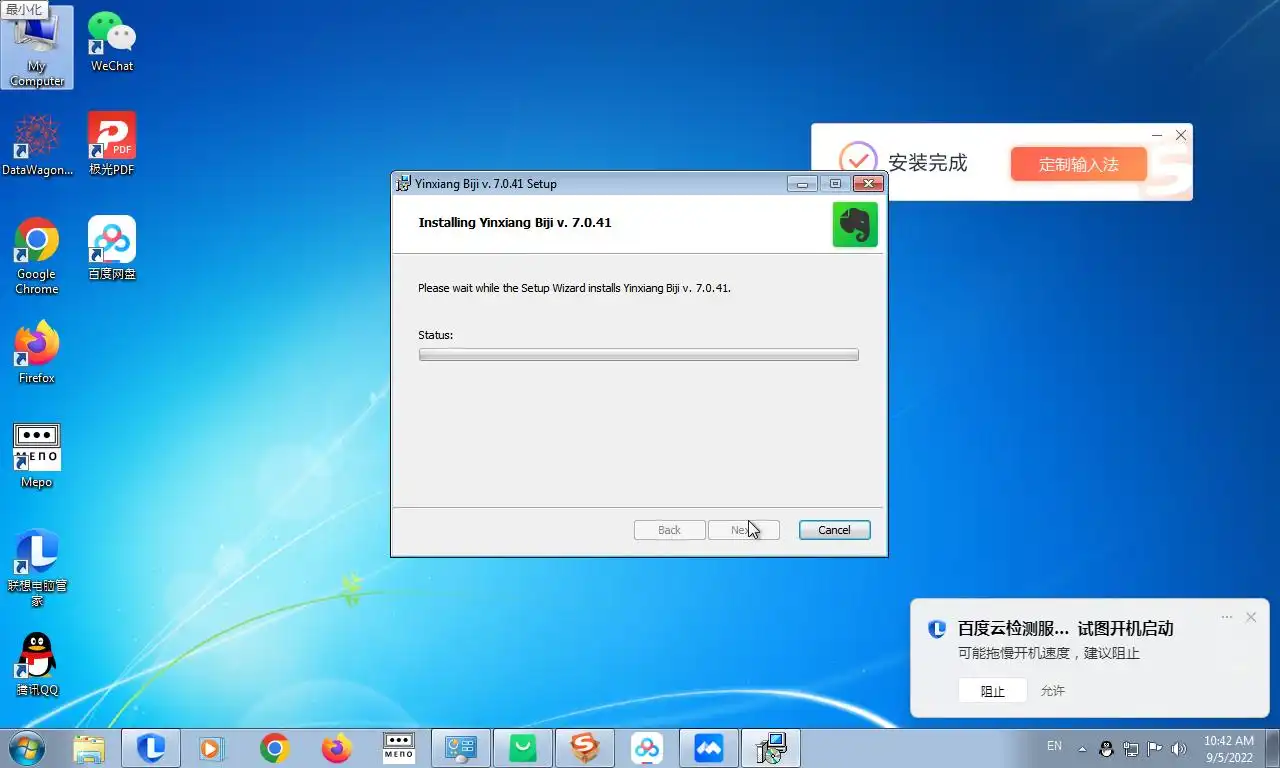The height and width of the screenshot is (768, 1280).
Task: Click Cancel in the Setup wizard
Action: (x=834, y=530)
